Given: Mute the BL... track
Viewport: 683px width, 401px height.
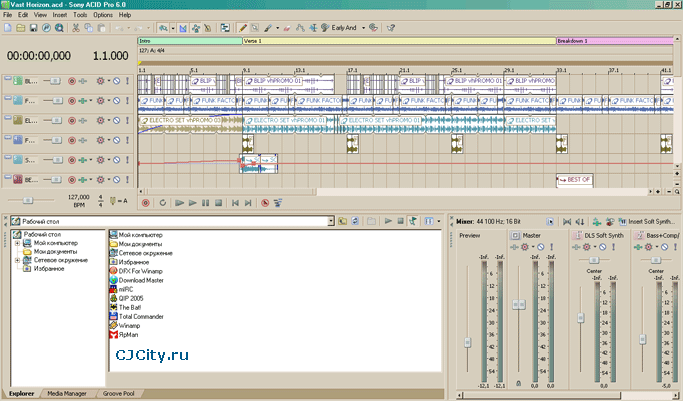Looking at the screenshot, I should tap(117, 81).
